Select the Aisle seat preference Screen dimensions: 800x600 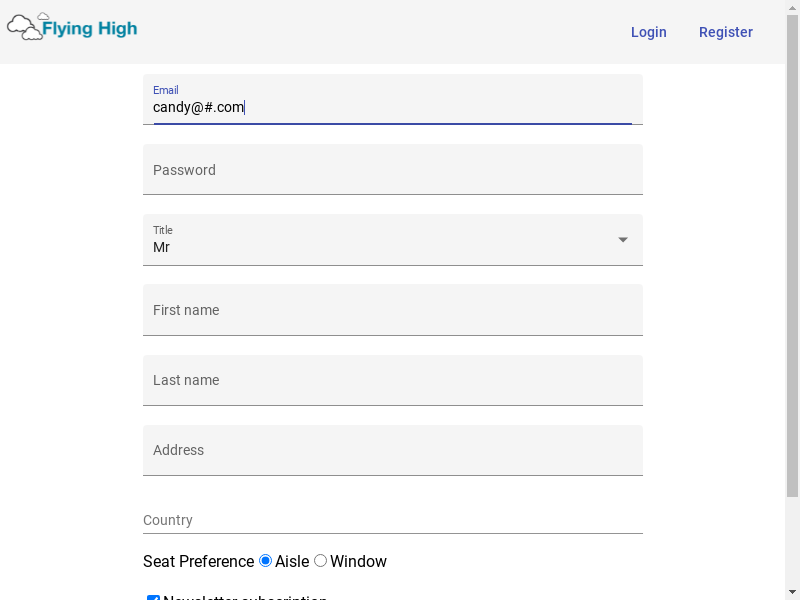(265, 561)
